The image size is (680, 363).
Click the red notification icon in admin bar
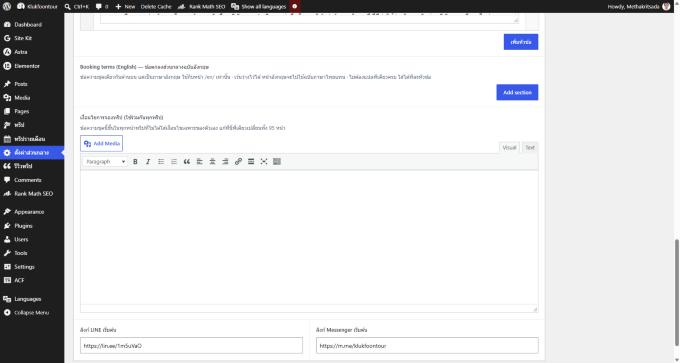click(294, 7)
